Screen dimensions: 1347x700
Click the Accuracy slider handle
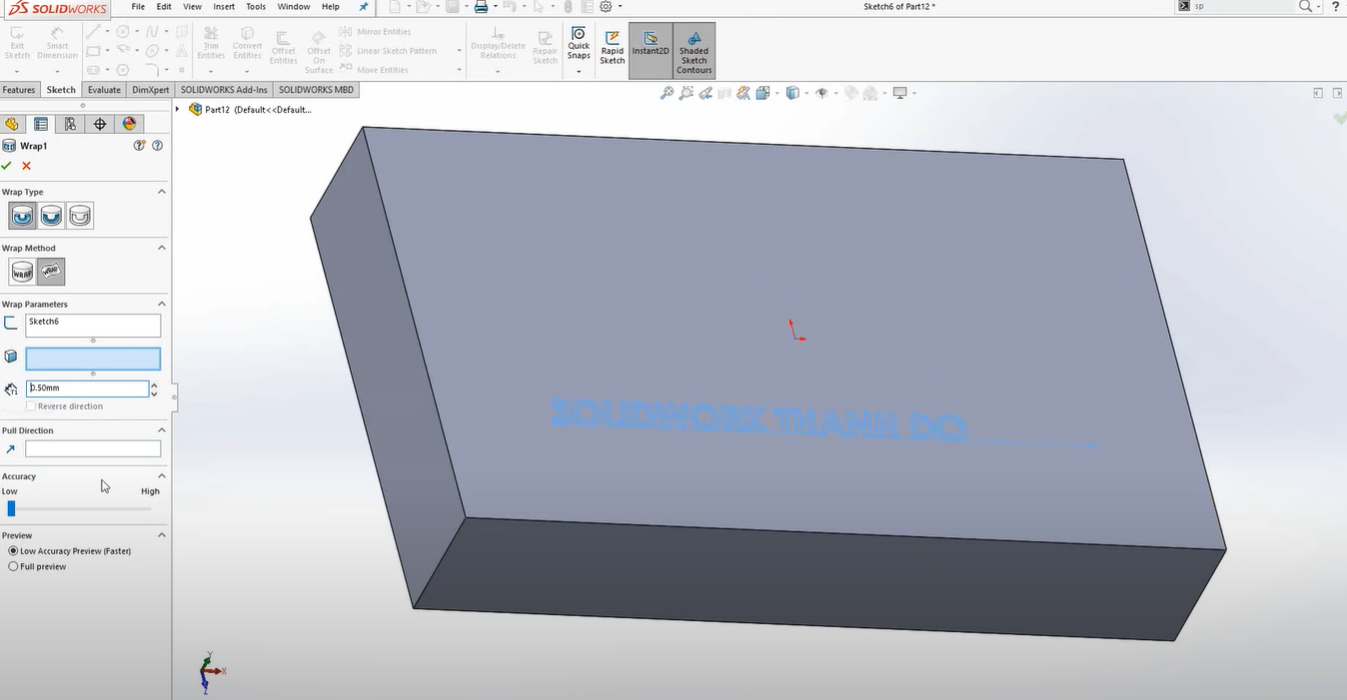coord(12,509)
